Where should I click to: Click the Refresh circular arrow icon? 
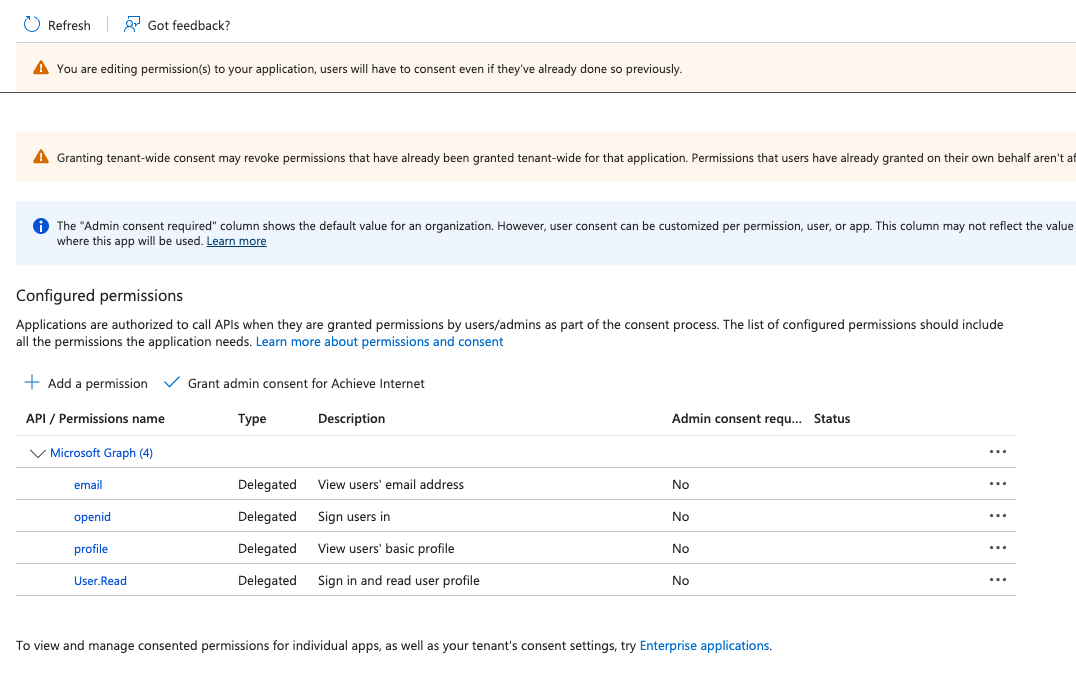[32, 25]
